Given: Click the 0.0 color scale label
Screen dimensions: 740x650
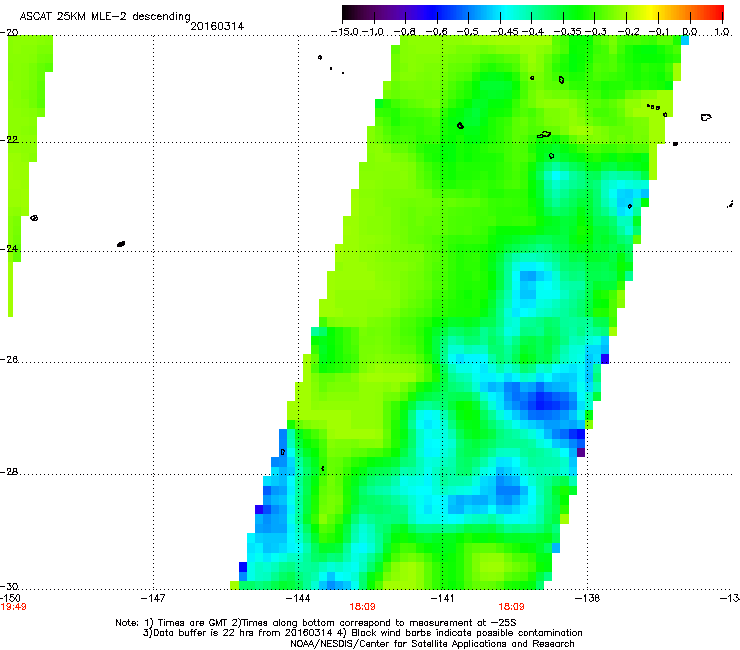Looking at the screenshot, I should 690,32.
